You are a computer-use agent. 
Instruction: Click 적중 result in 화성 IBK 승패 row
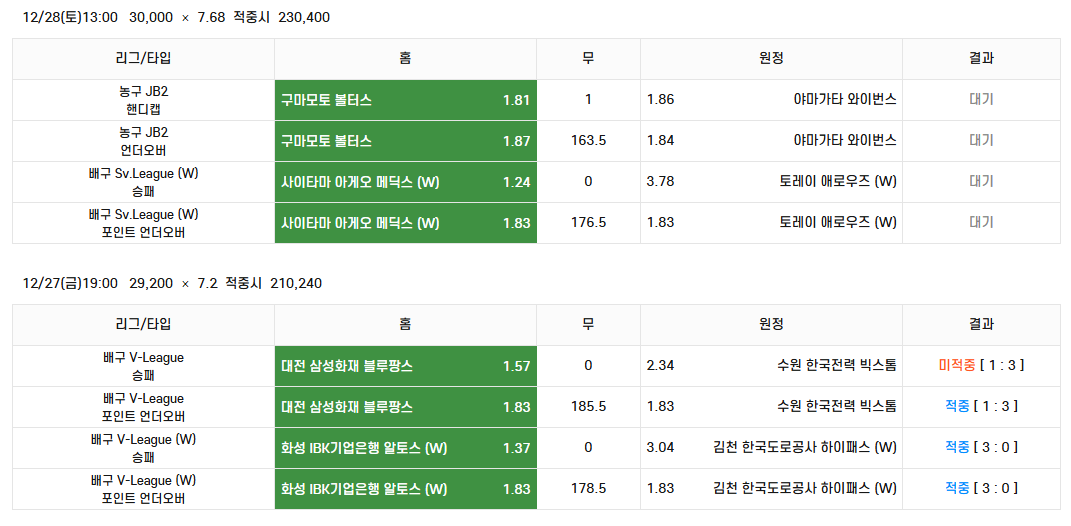[957, 447]
